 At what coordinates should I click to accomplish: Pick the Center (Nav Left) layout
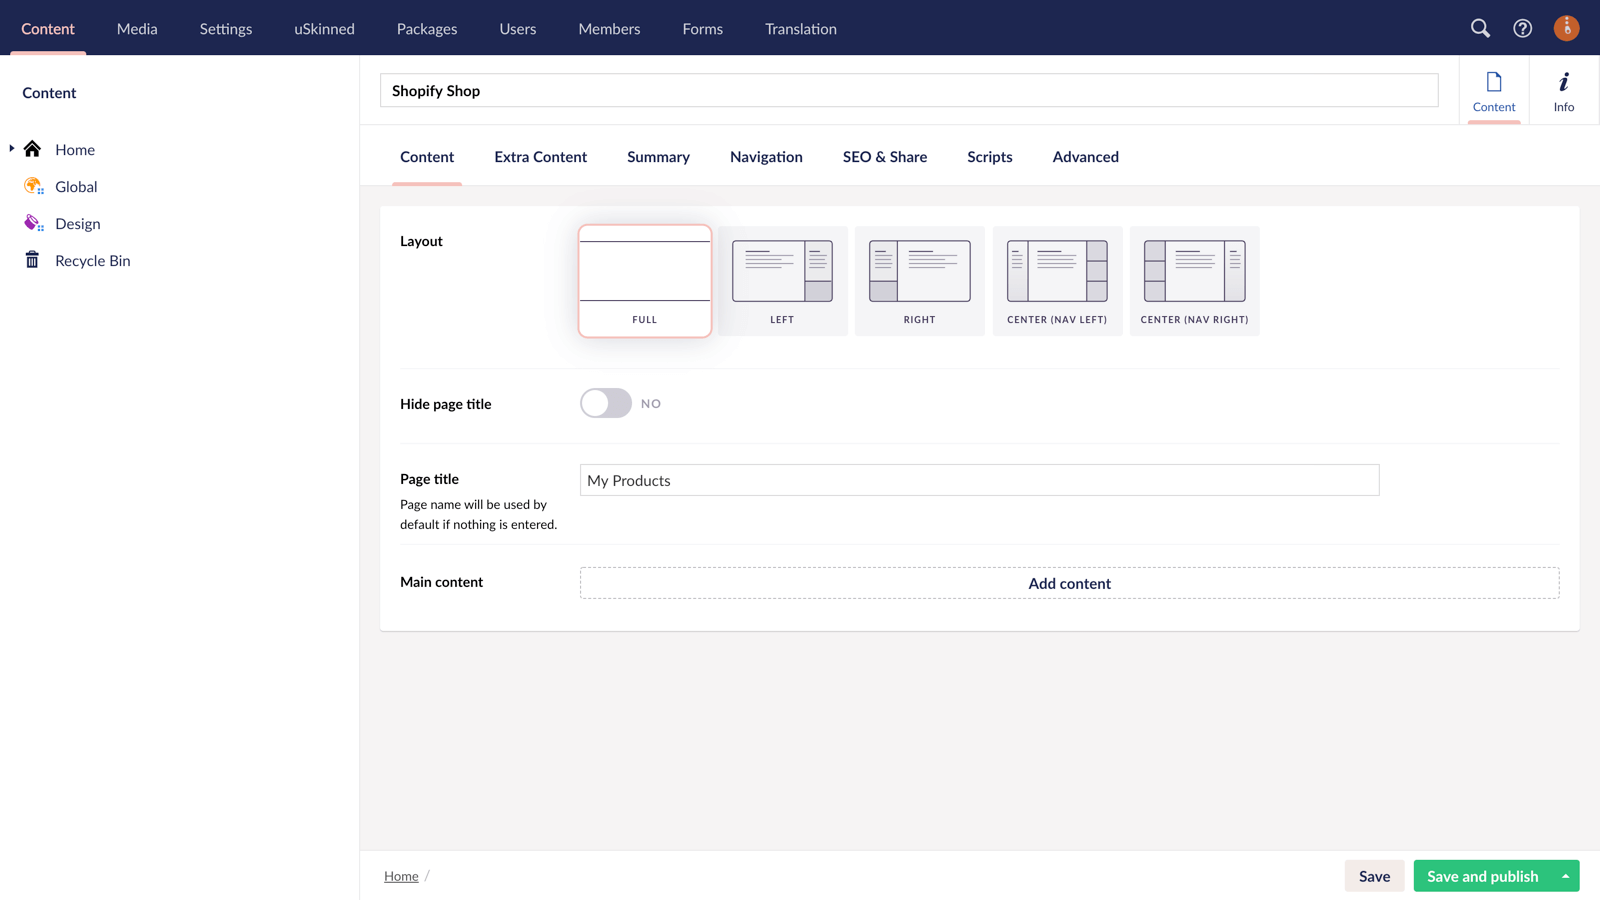(1057, 281)
